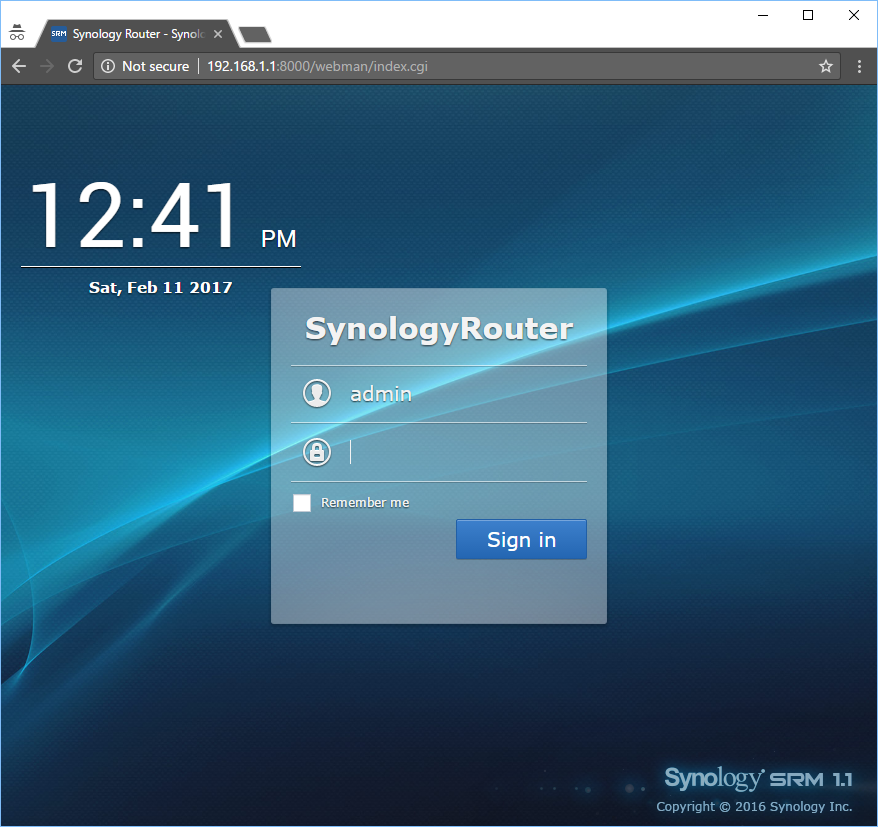Click the date Sat, Feb 11 2017
This screenshot has height=827, width=878.
161,287
